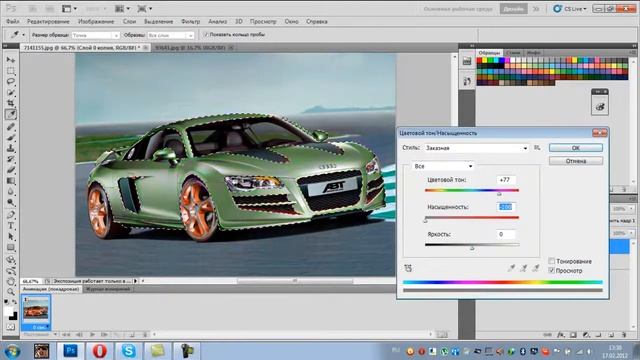
Task: Open the Фильтр menu
Action: [x=190, y=22]
